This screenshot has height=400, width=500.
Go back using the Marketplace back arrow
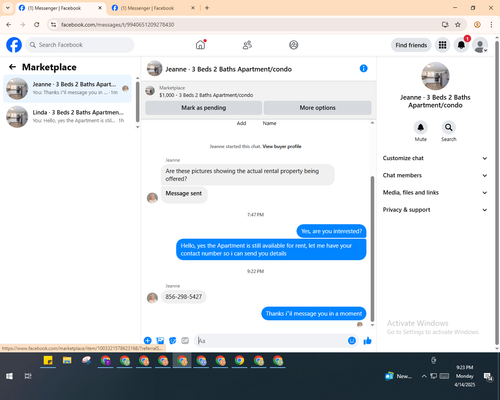(13, 67)
